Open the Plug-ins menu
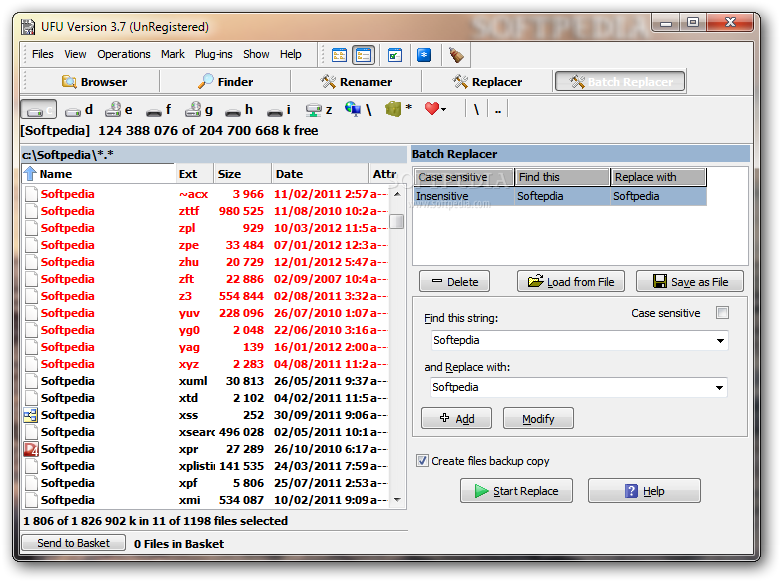The height and width of the screenshot is (582, 781). tap(214, 54)
